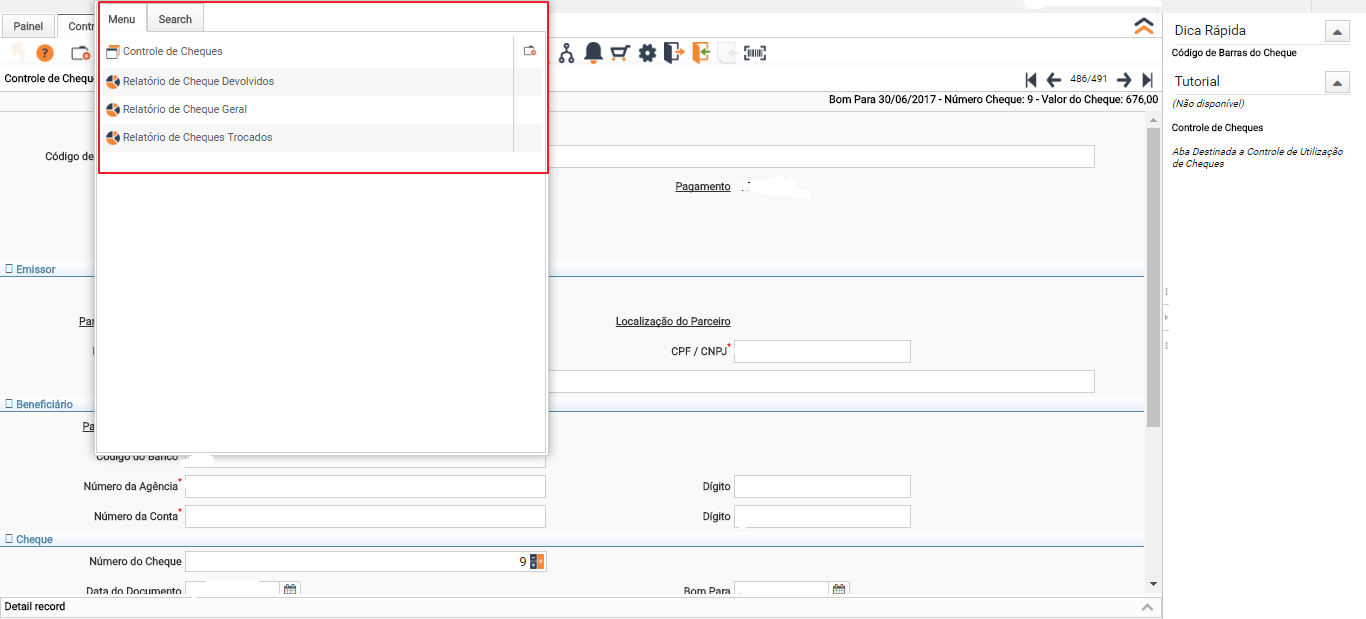This screenshot has width=1366, height=619.
Task: Collapse the Beneficiário section
Action: click(10, 404)
